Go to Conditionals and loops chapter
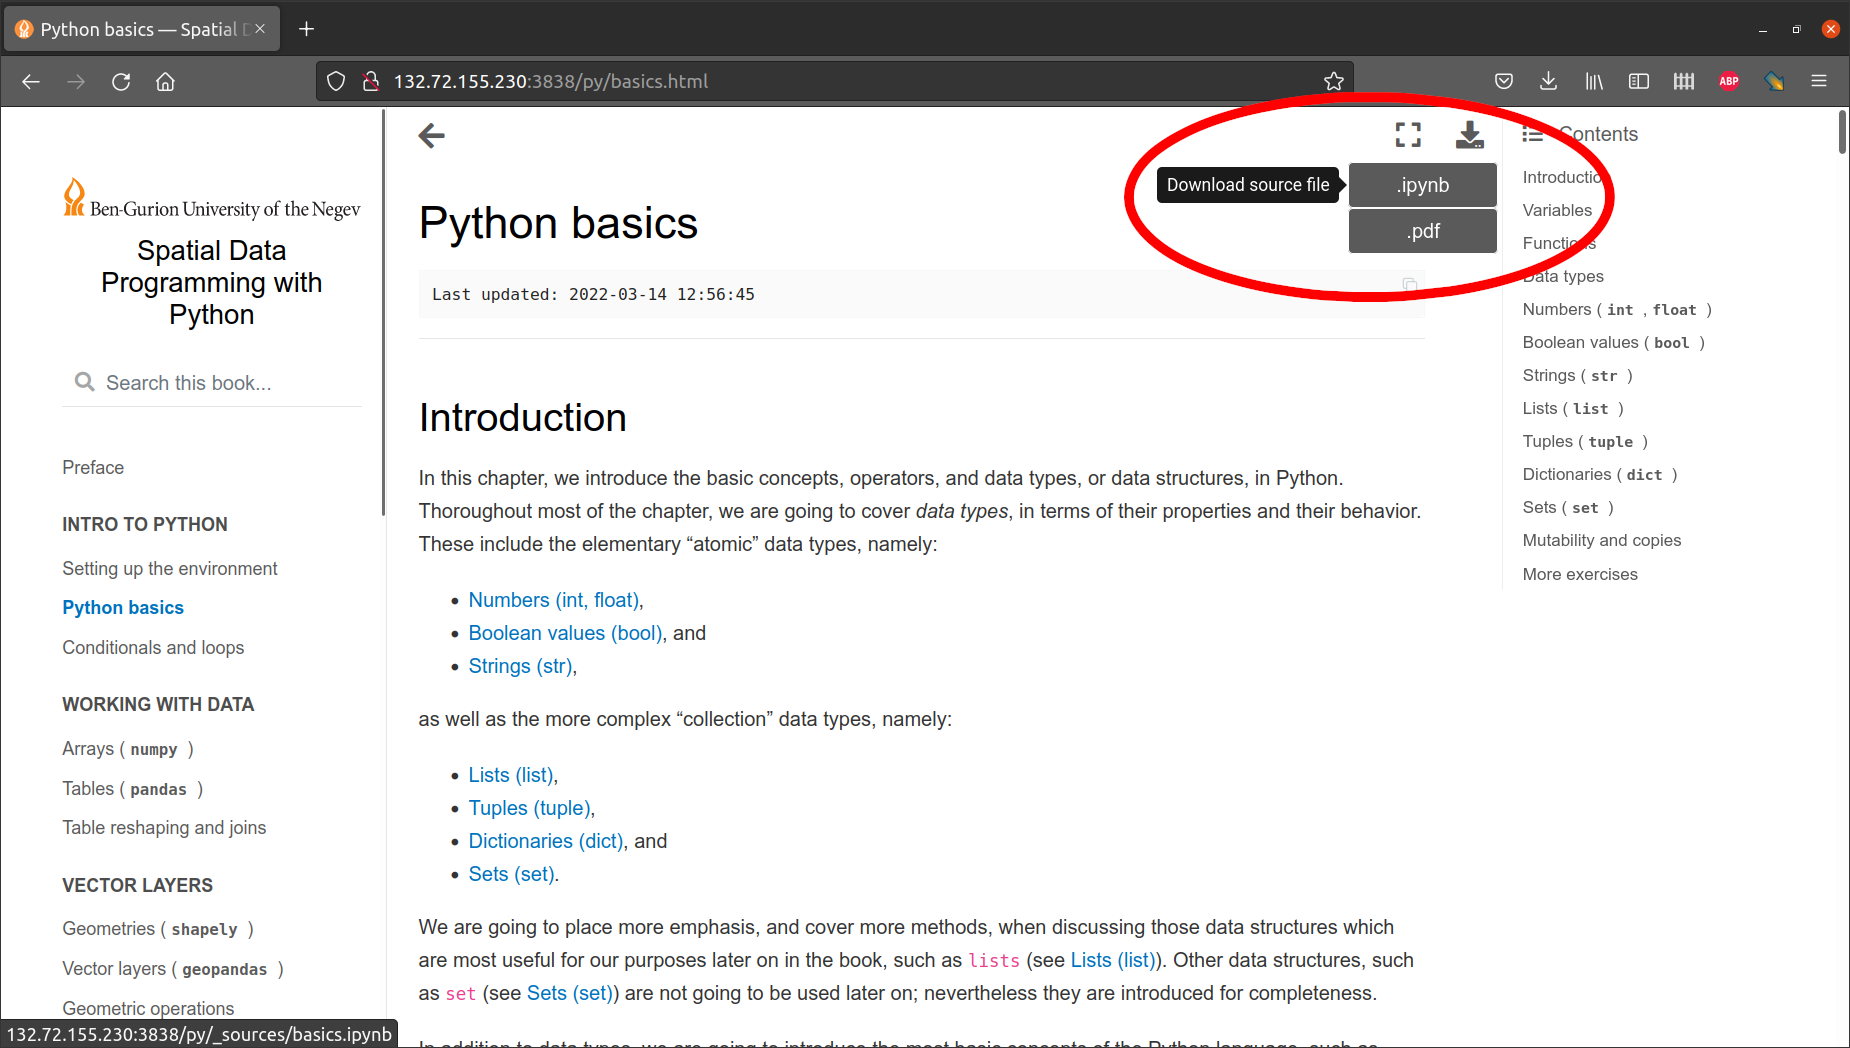Viewport: 1850px width, 1048px height. pyautogui.click(x=153, y=647)
